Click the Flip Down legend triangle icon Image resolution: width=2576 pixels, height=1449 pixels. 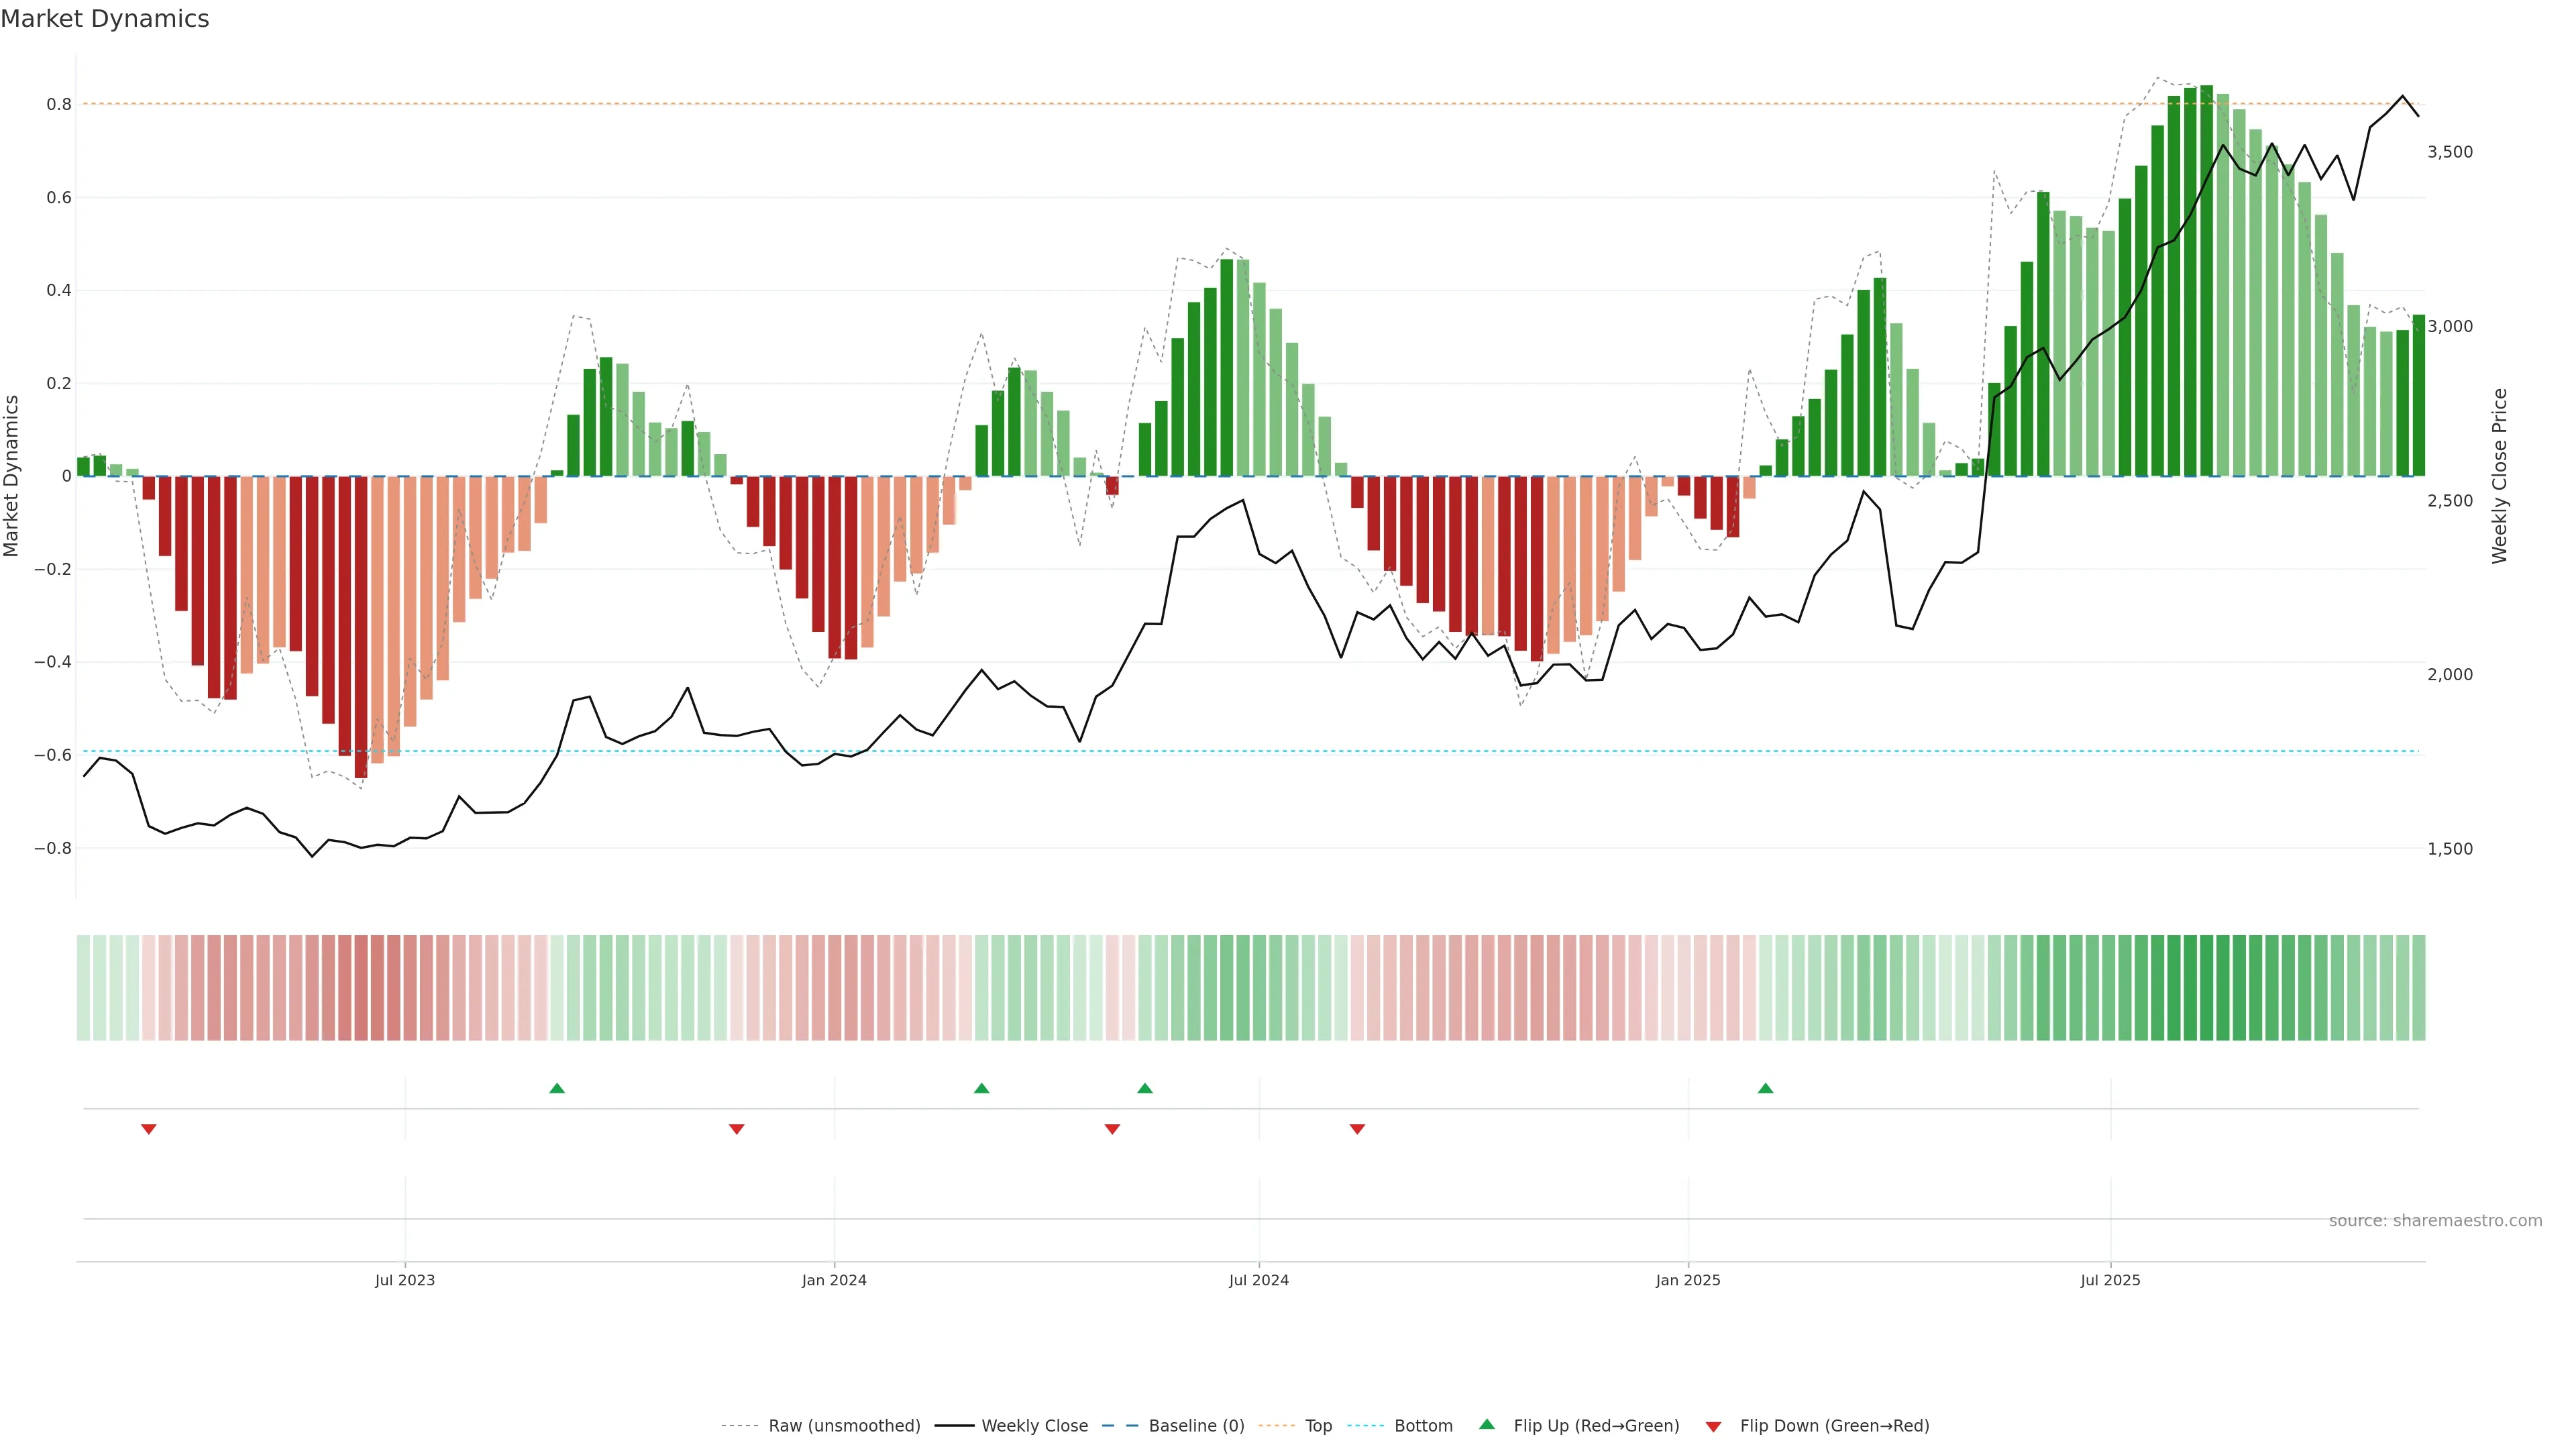pos(1713,1427)
